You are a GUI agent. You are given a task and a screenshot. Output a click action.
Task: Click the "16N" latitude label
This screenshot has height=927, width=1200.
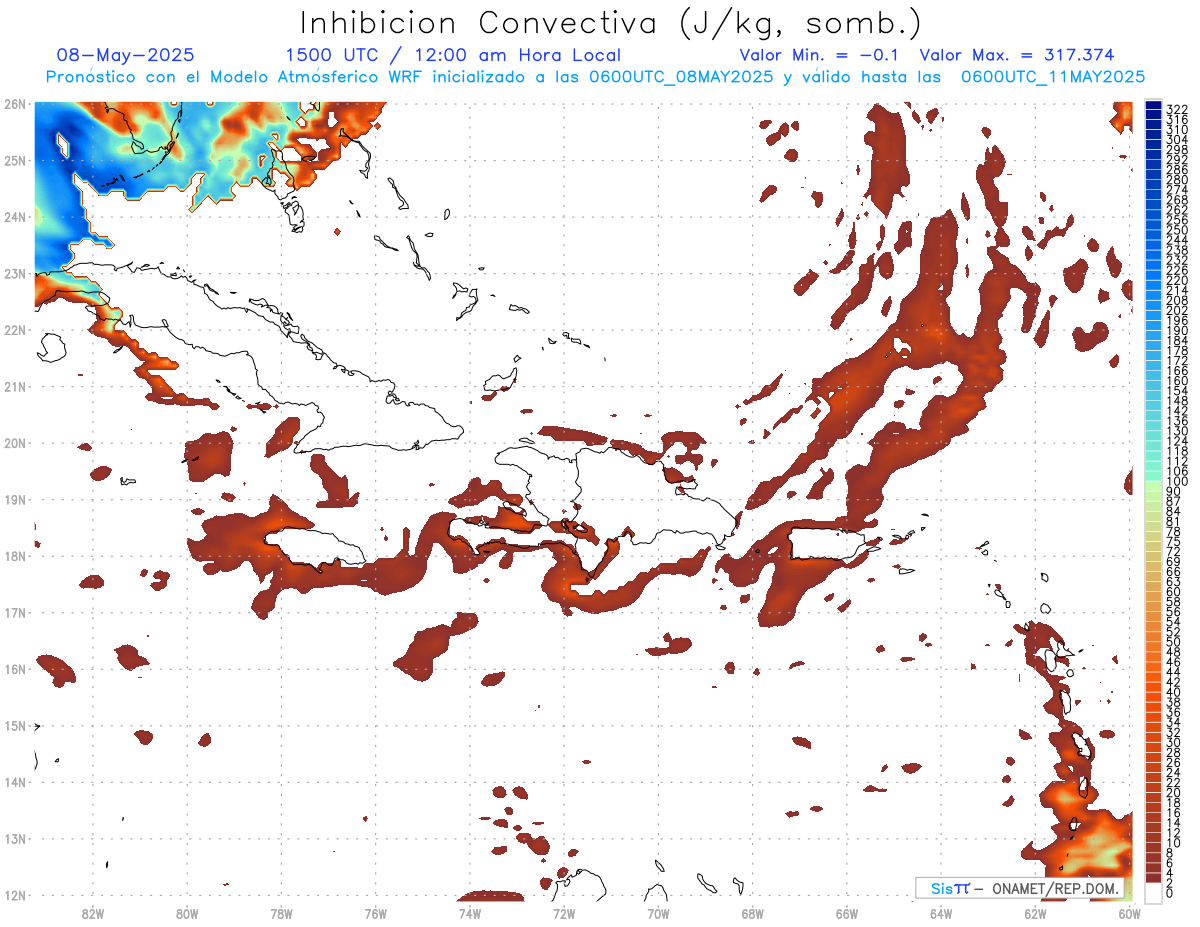click(14, 669)
